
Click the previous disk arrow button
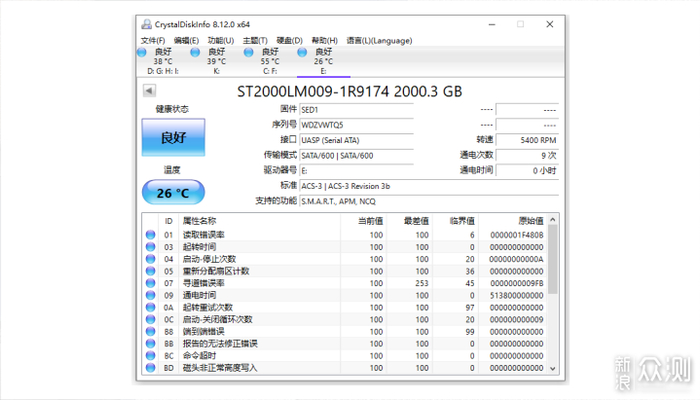pyautogui.click(x=147, y=92)
